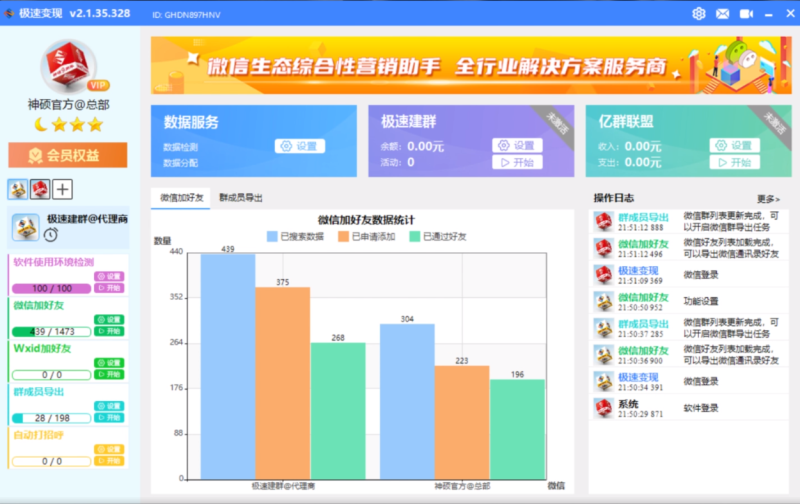The width and height of the screenshot is (800, 504).
Task: Add a new account with plus icon
Action: [62, 189]
